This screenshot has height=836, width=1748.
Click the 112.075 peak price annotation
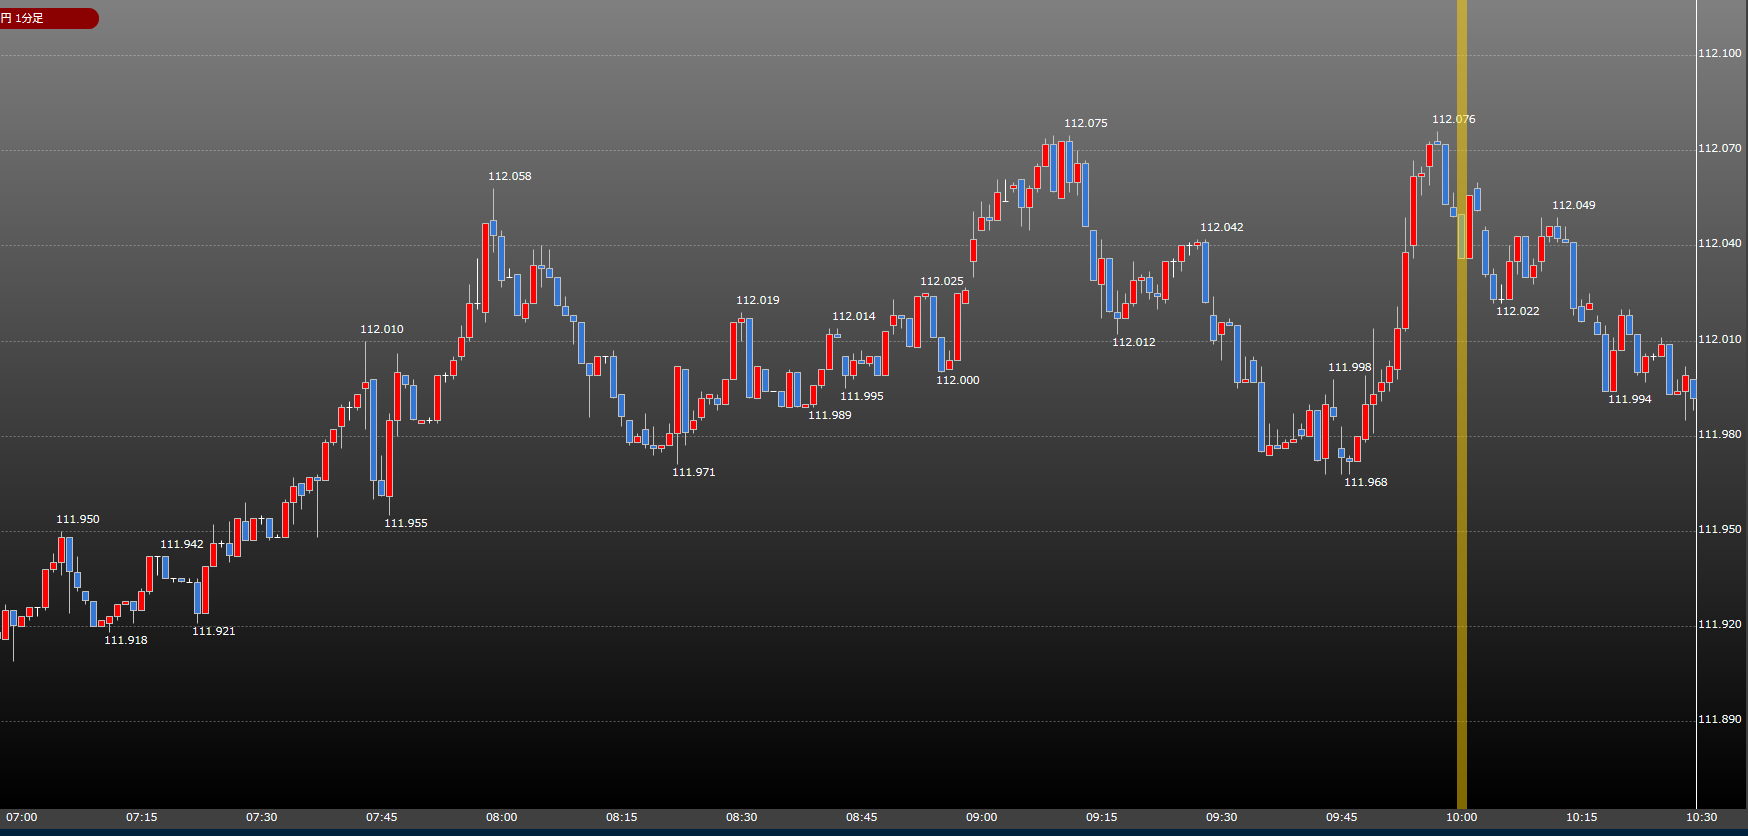(x=1086, y=123)
